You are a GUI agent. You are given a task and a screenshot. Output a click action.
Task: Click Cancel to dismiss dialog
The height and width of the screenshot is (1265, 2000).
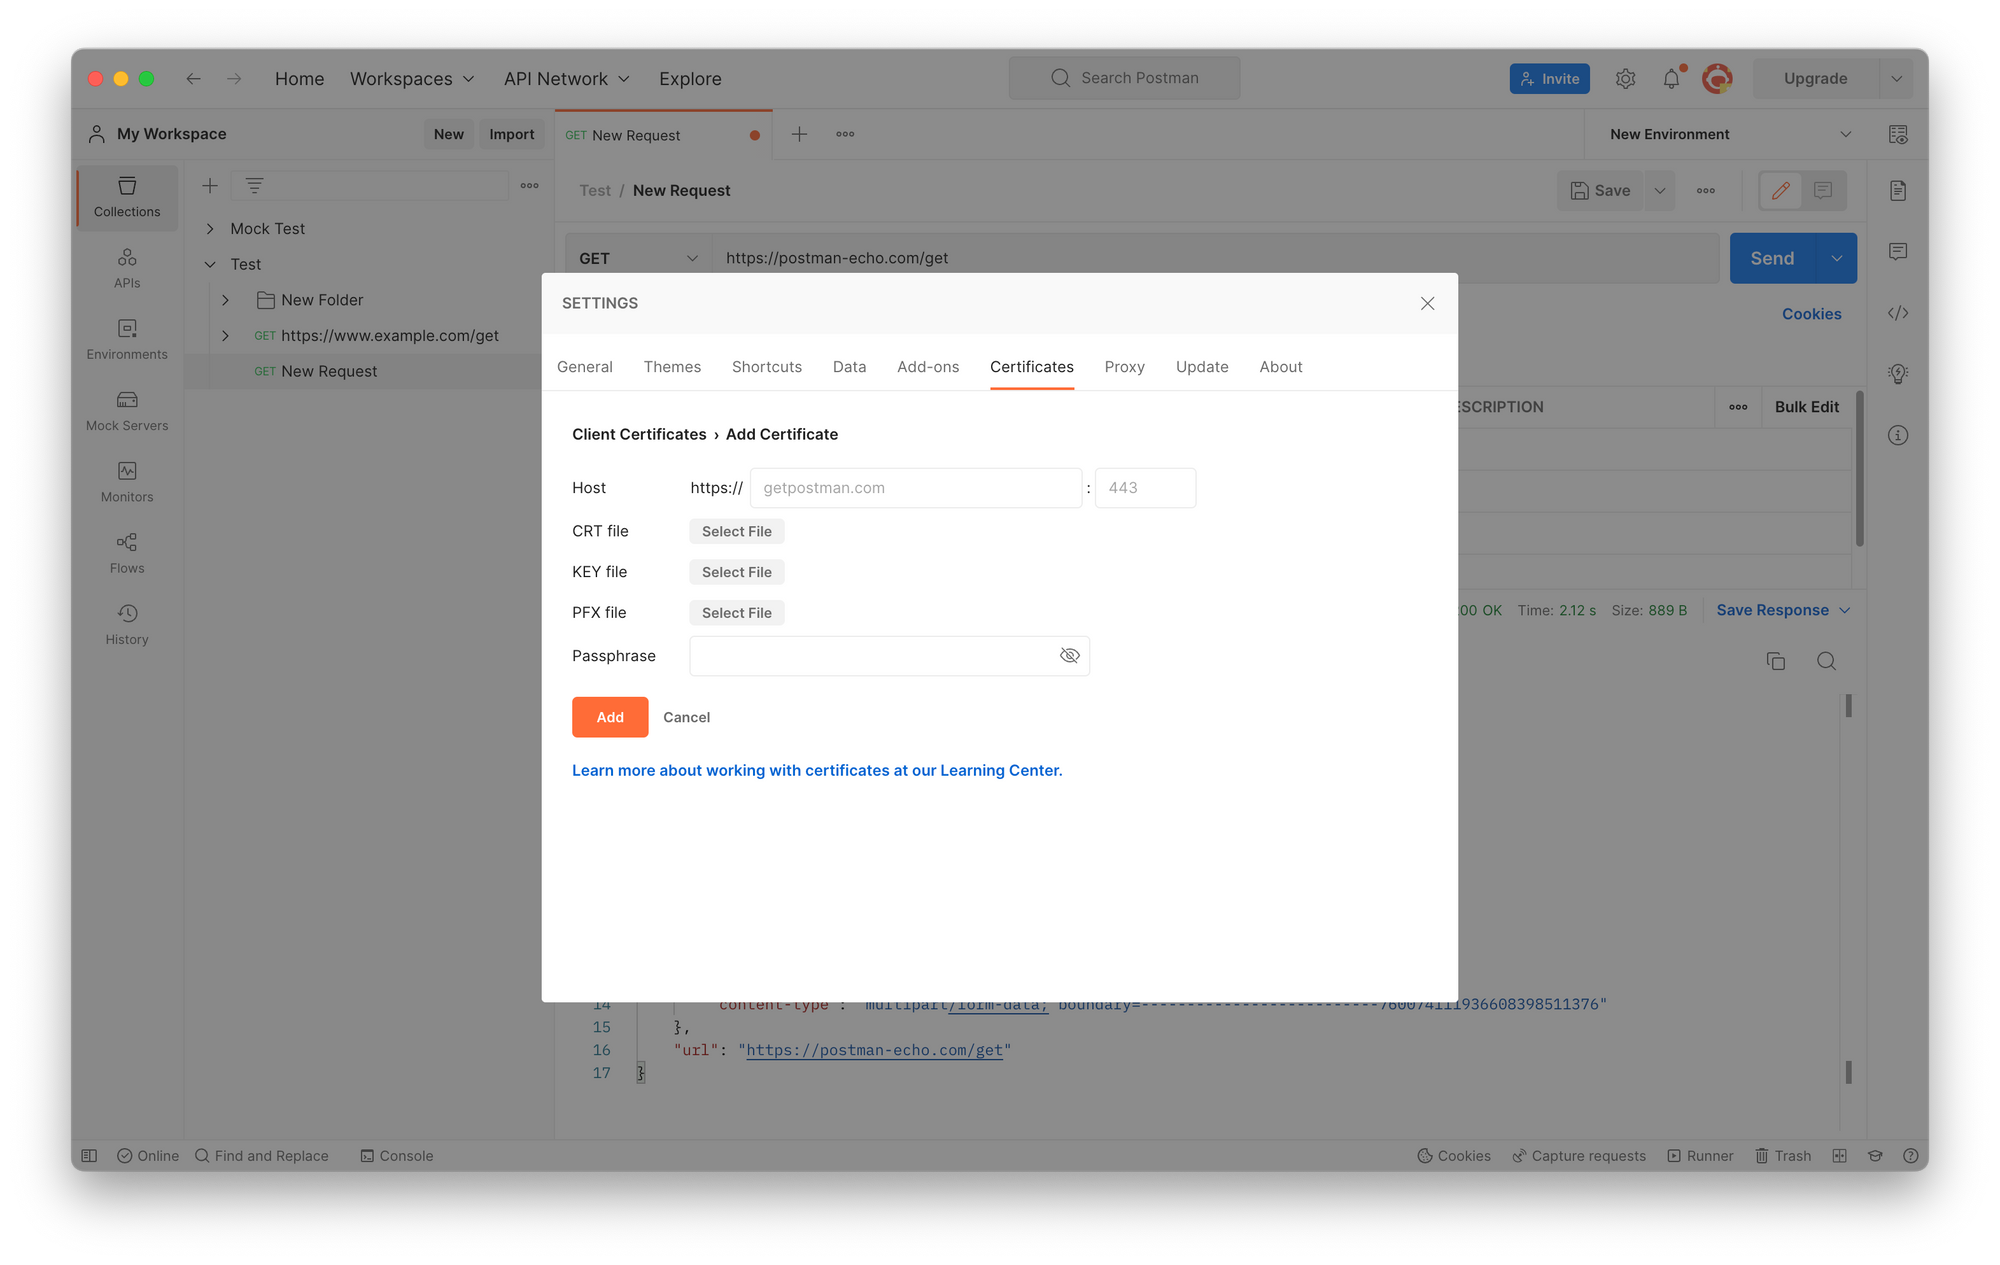click(686, 717)
